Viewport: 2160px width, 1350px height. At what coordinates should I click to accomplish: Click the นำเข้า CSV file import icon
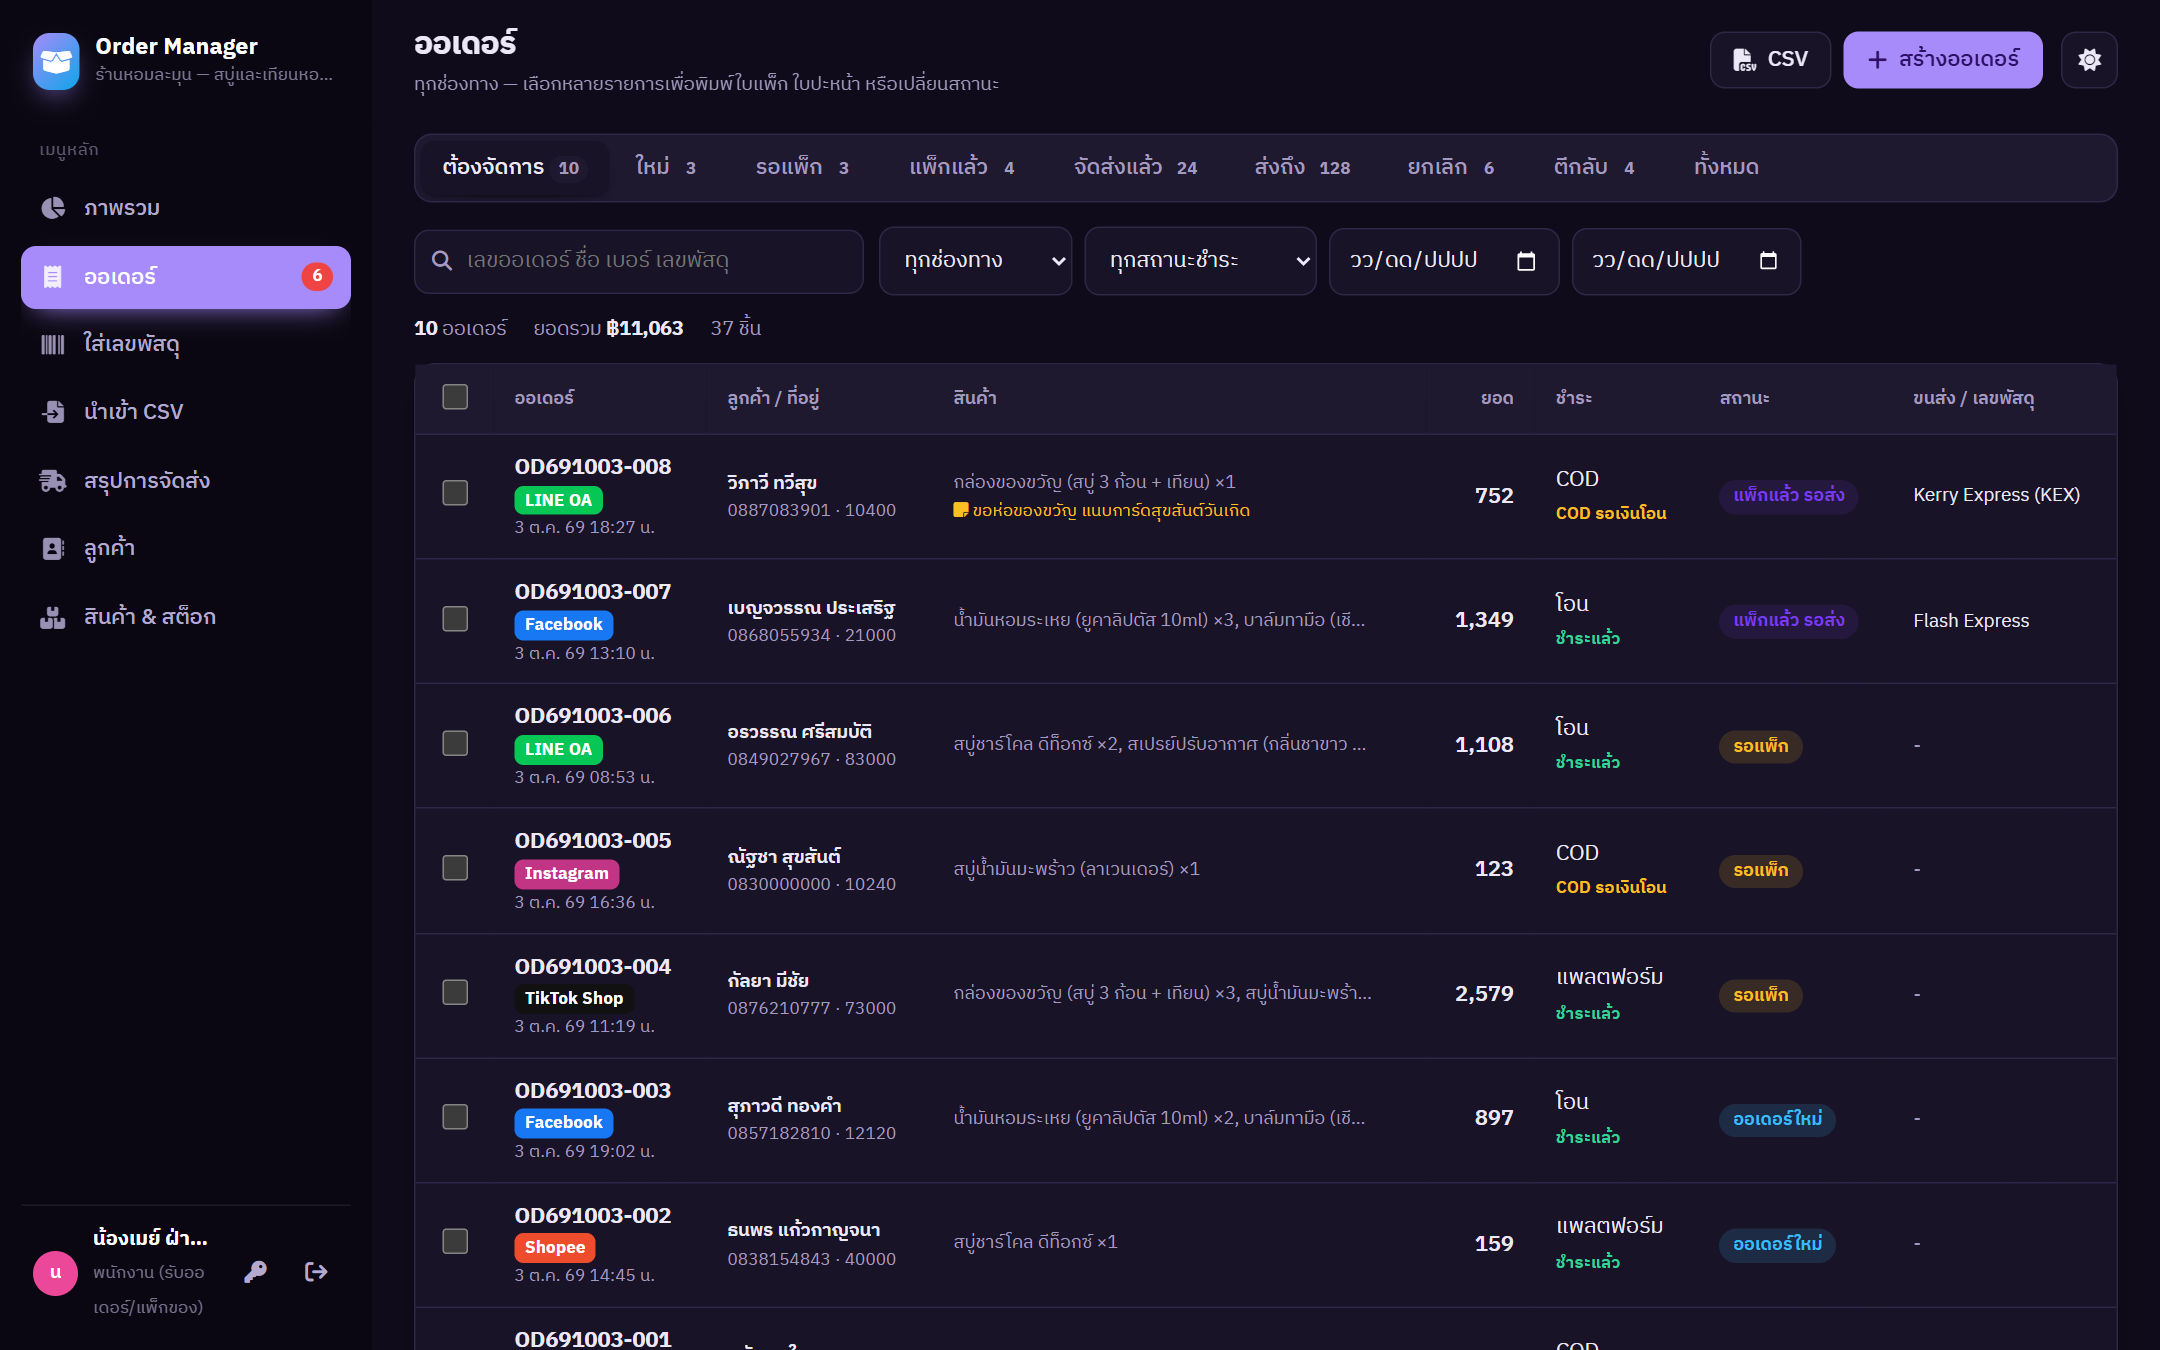point(53,412)
